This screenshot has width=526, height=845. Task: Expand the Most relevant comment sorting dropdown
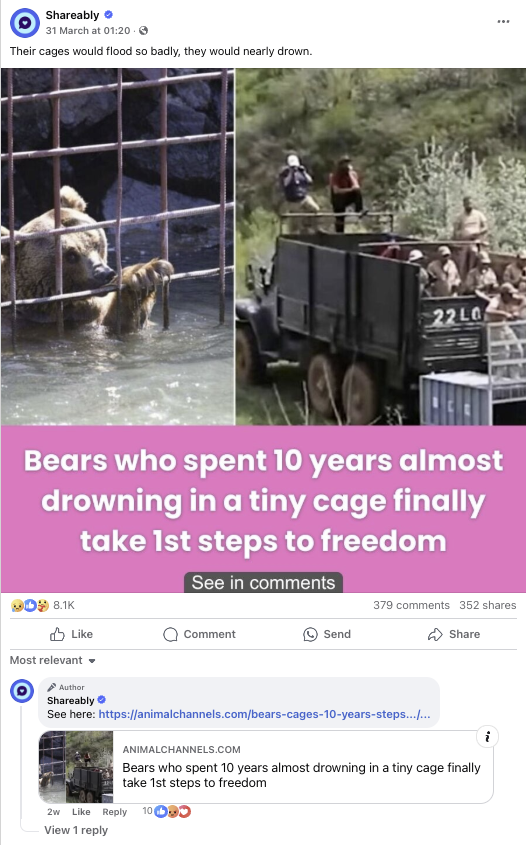click(x=53, y=660)
